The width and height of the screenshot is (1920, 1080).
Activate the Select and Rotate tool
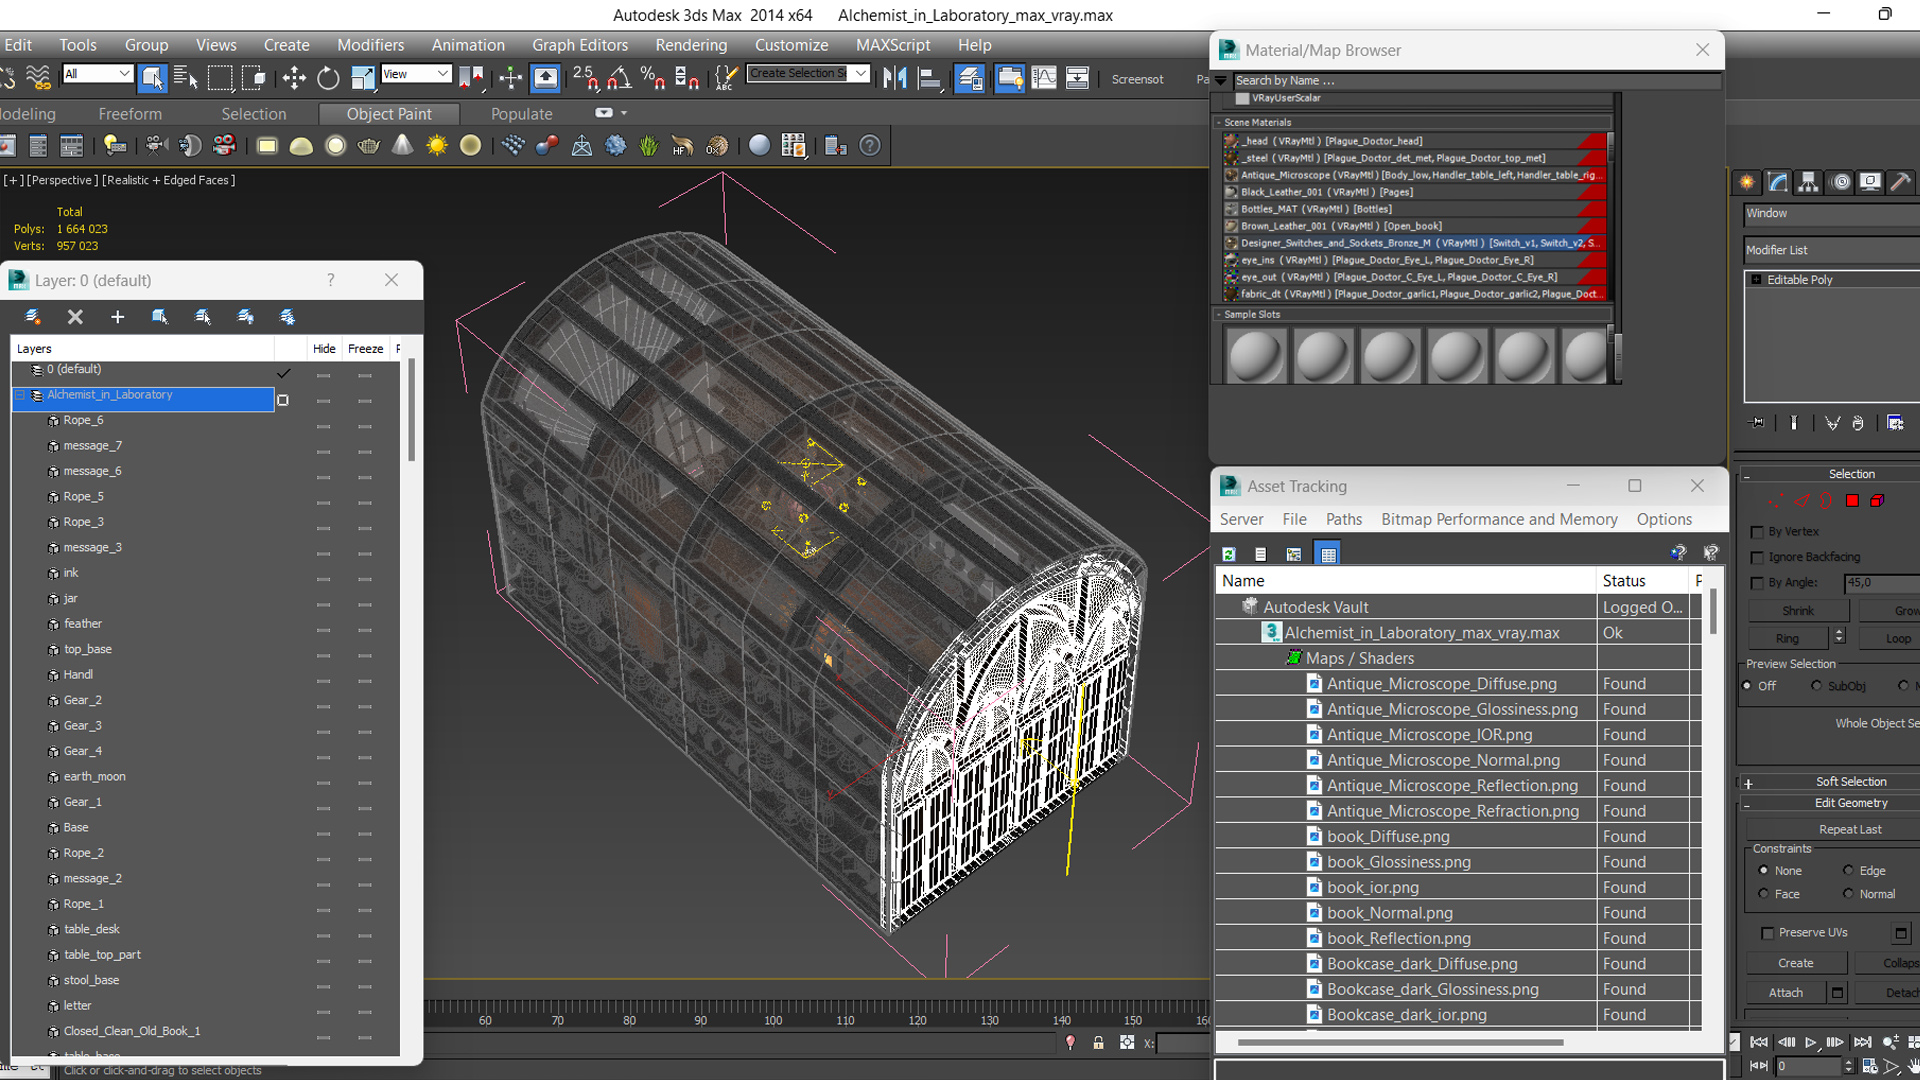click(x=328, y=77)
